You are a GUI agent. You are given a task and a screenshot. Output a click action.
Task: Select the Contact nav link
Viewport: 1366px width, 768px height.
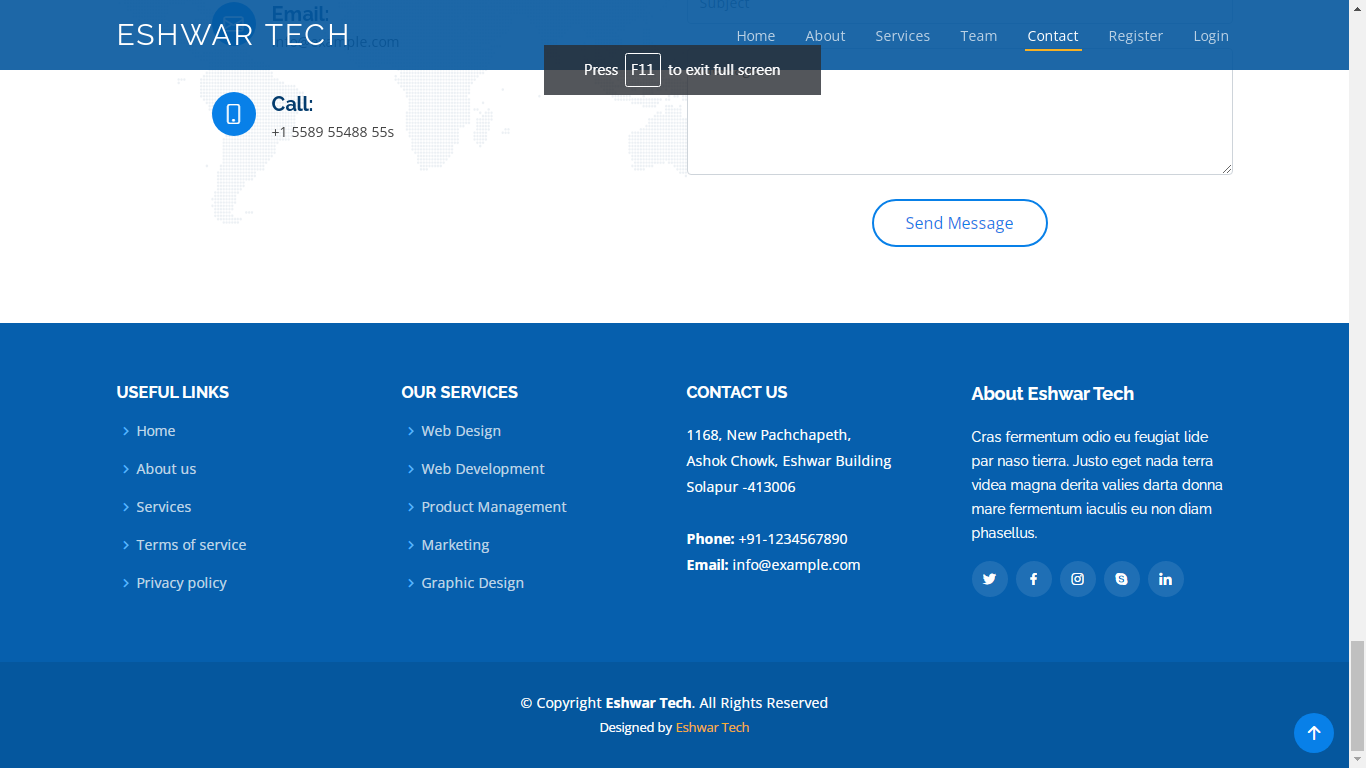1053,36
